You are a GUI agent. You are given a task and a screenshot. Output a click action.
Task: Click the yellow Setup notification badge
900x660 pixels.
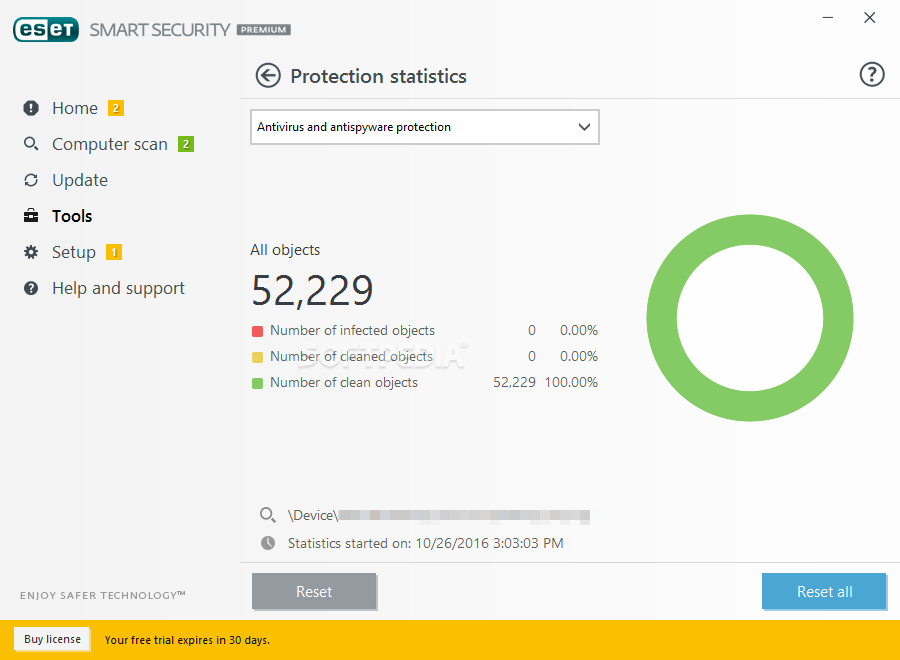coord(114,252)
